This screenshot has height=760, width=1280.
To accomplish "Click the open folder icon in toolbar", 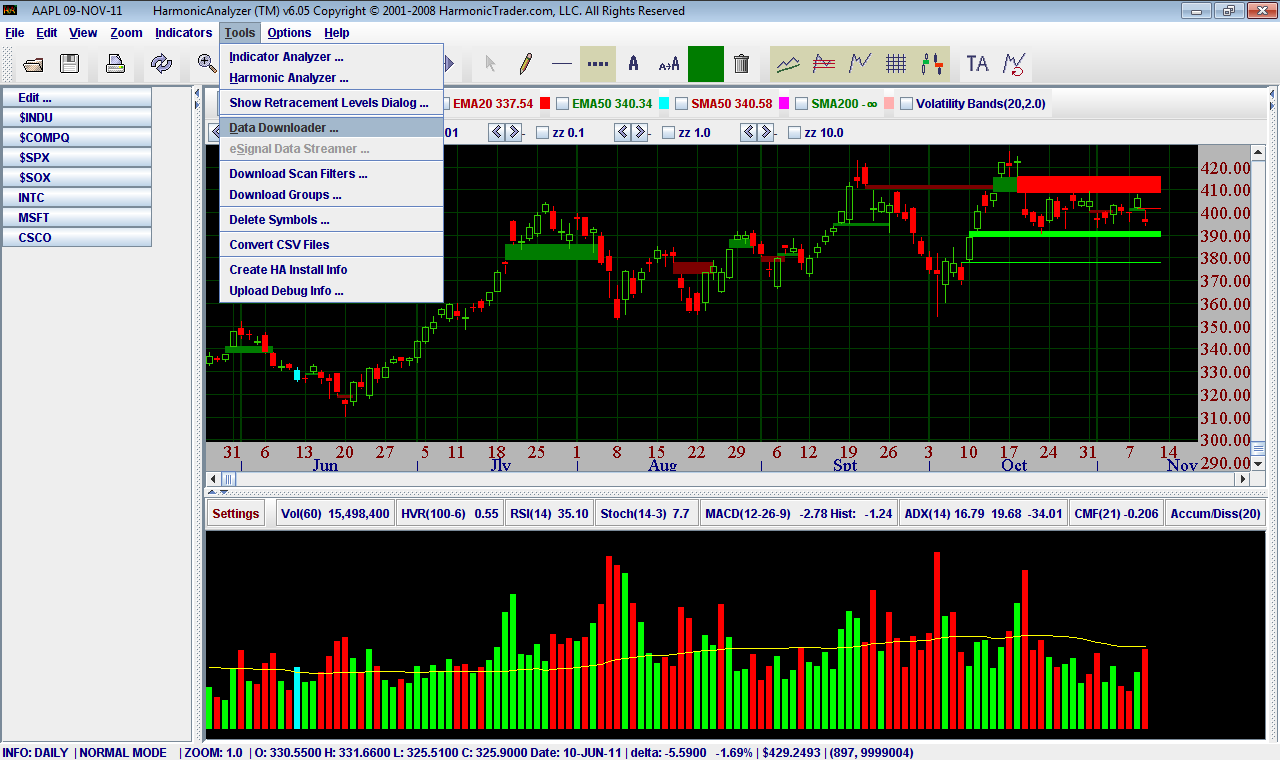I will click(x=33, y=64).
